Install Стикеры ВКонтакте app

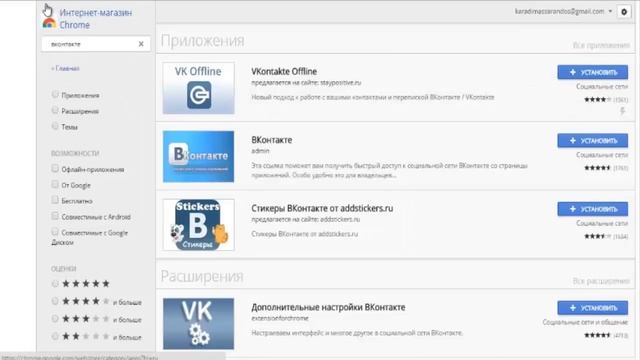click(593, 209)
